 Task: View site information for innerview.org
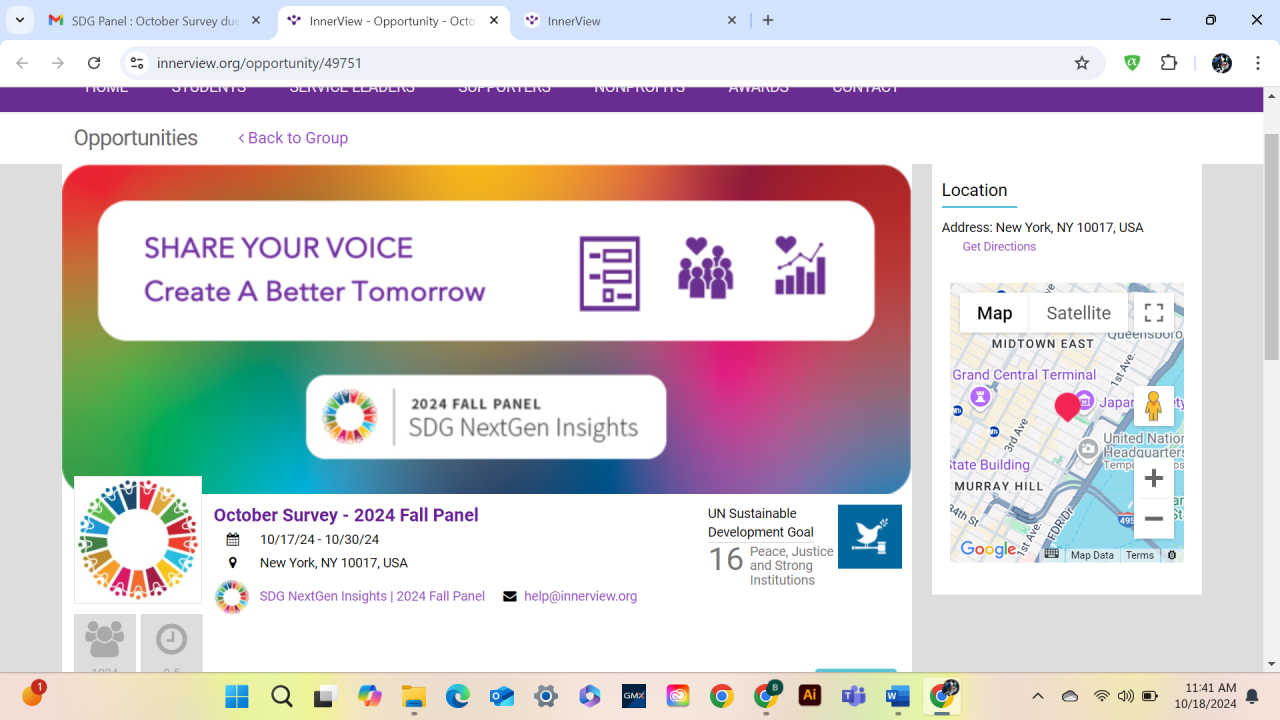[138, 63]
